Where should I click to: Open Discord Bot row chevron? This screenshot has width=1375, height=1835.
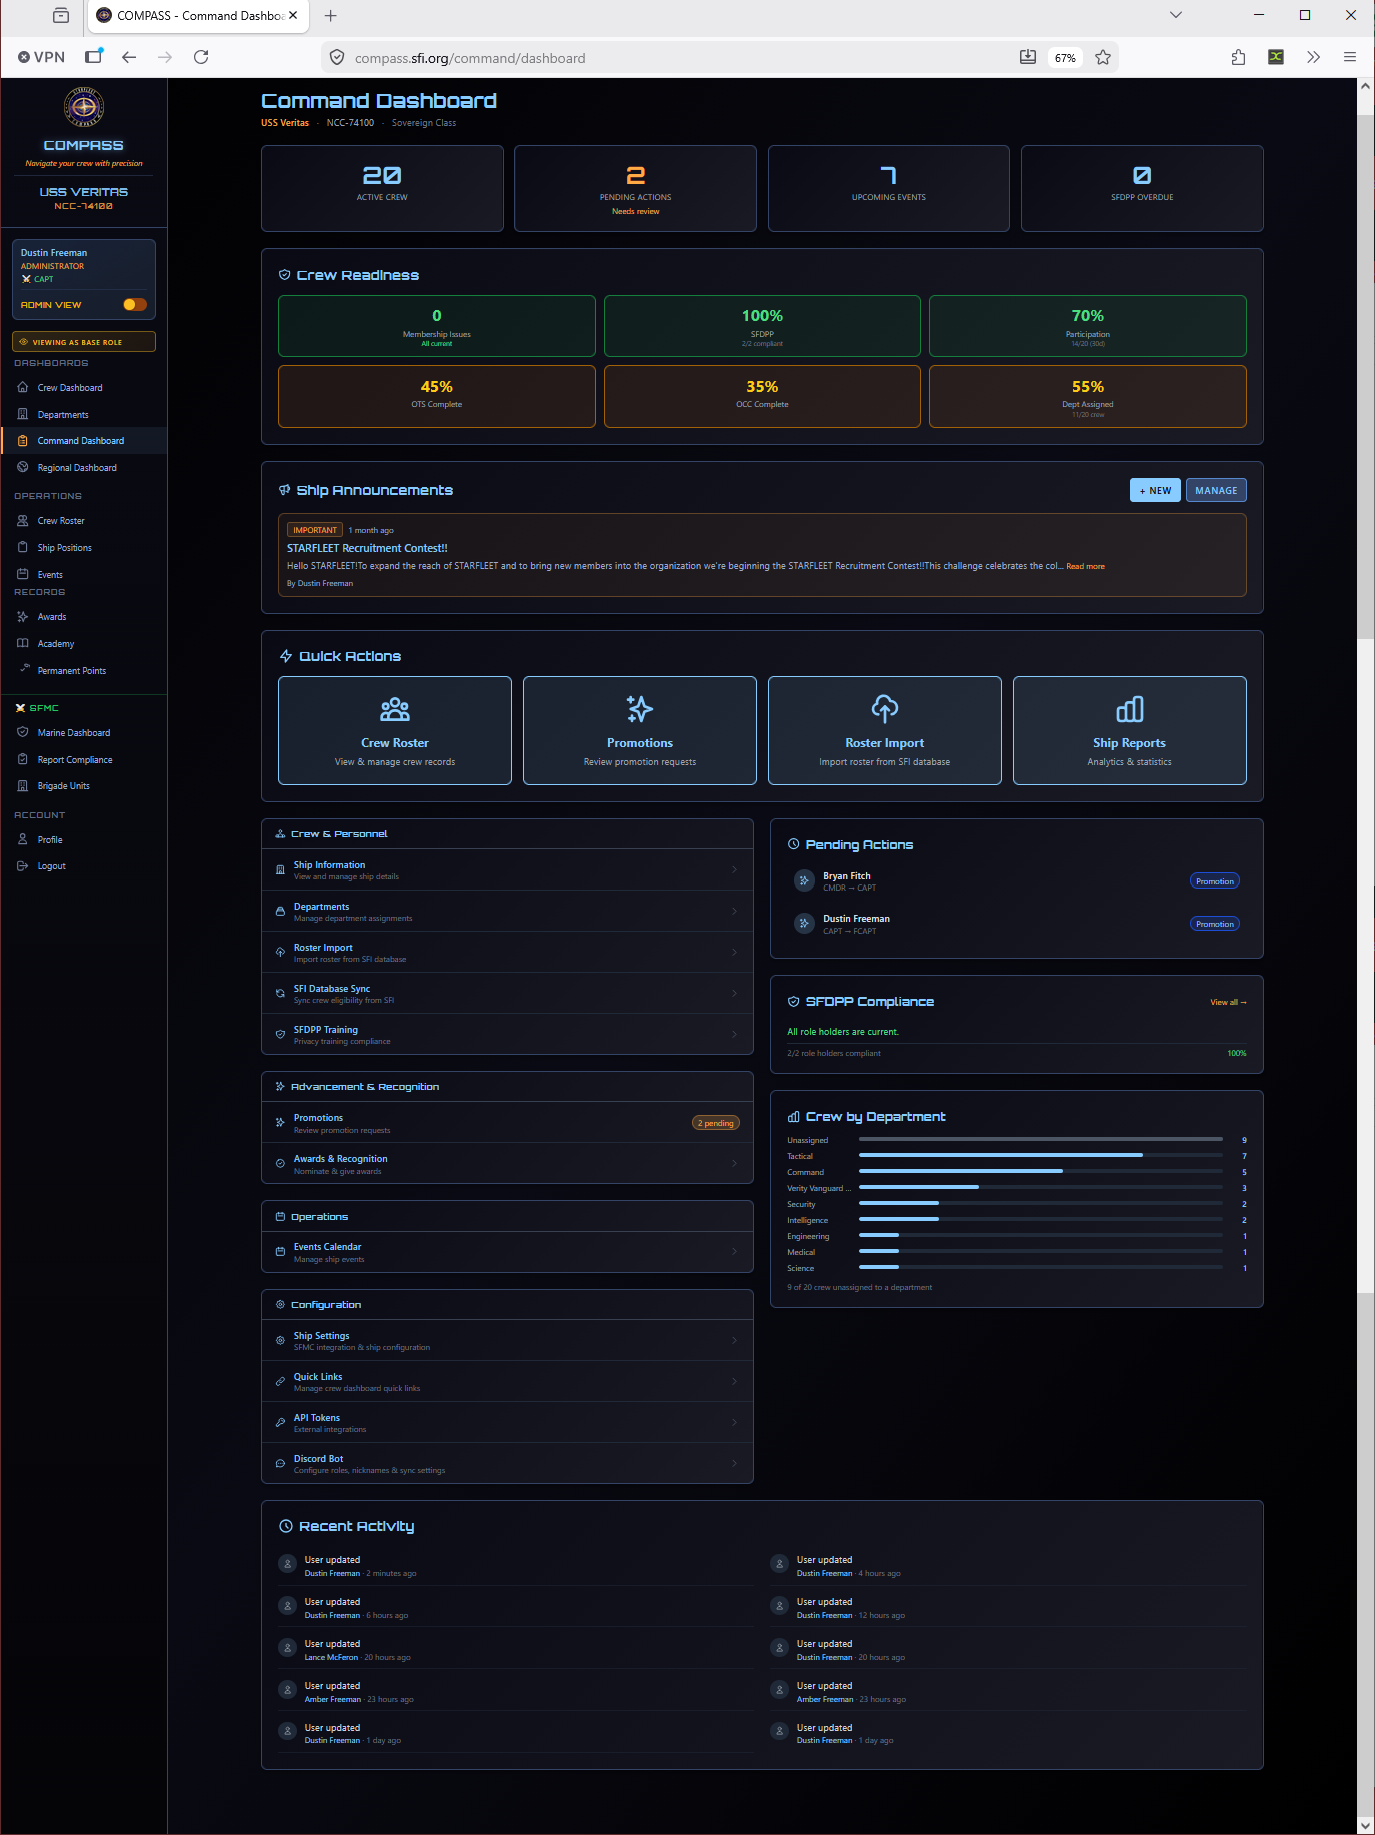click(735, 1463)
